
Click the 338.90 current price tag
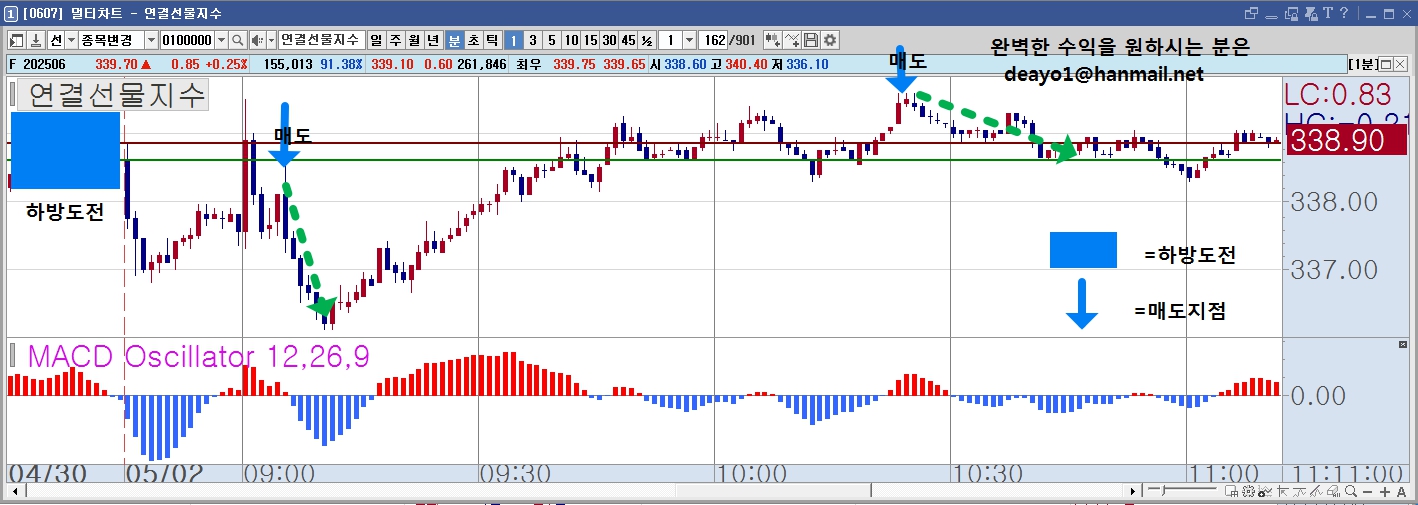(1346, 141)
